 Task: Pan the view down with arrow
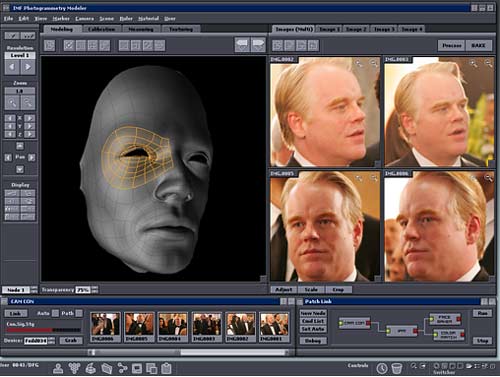click(x=20, y=169)
